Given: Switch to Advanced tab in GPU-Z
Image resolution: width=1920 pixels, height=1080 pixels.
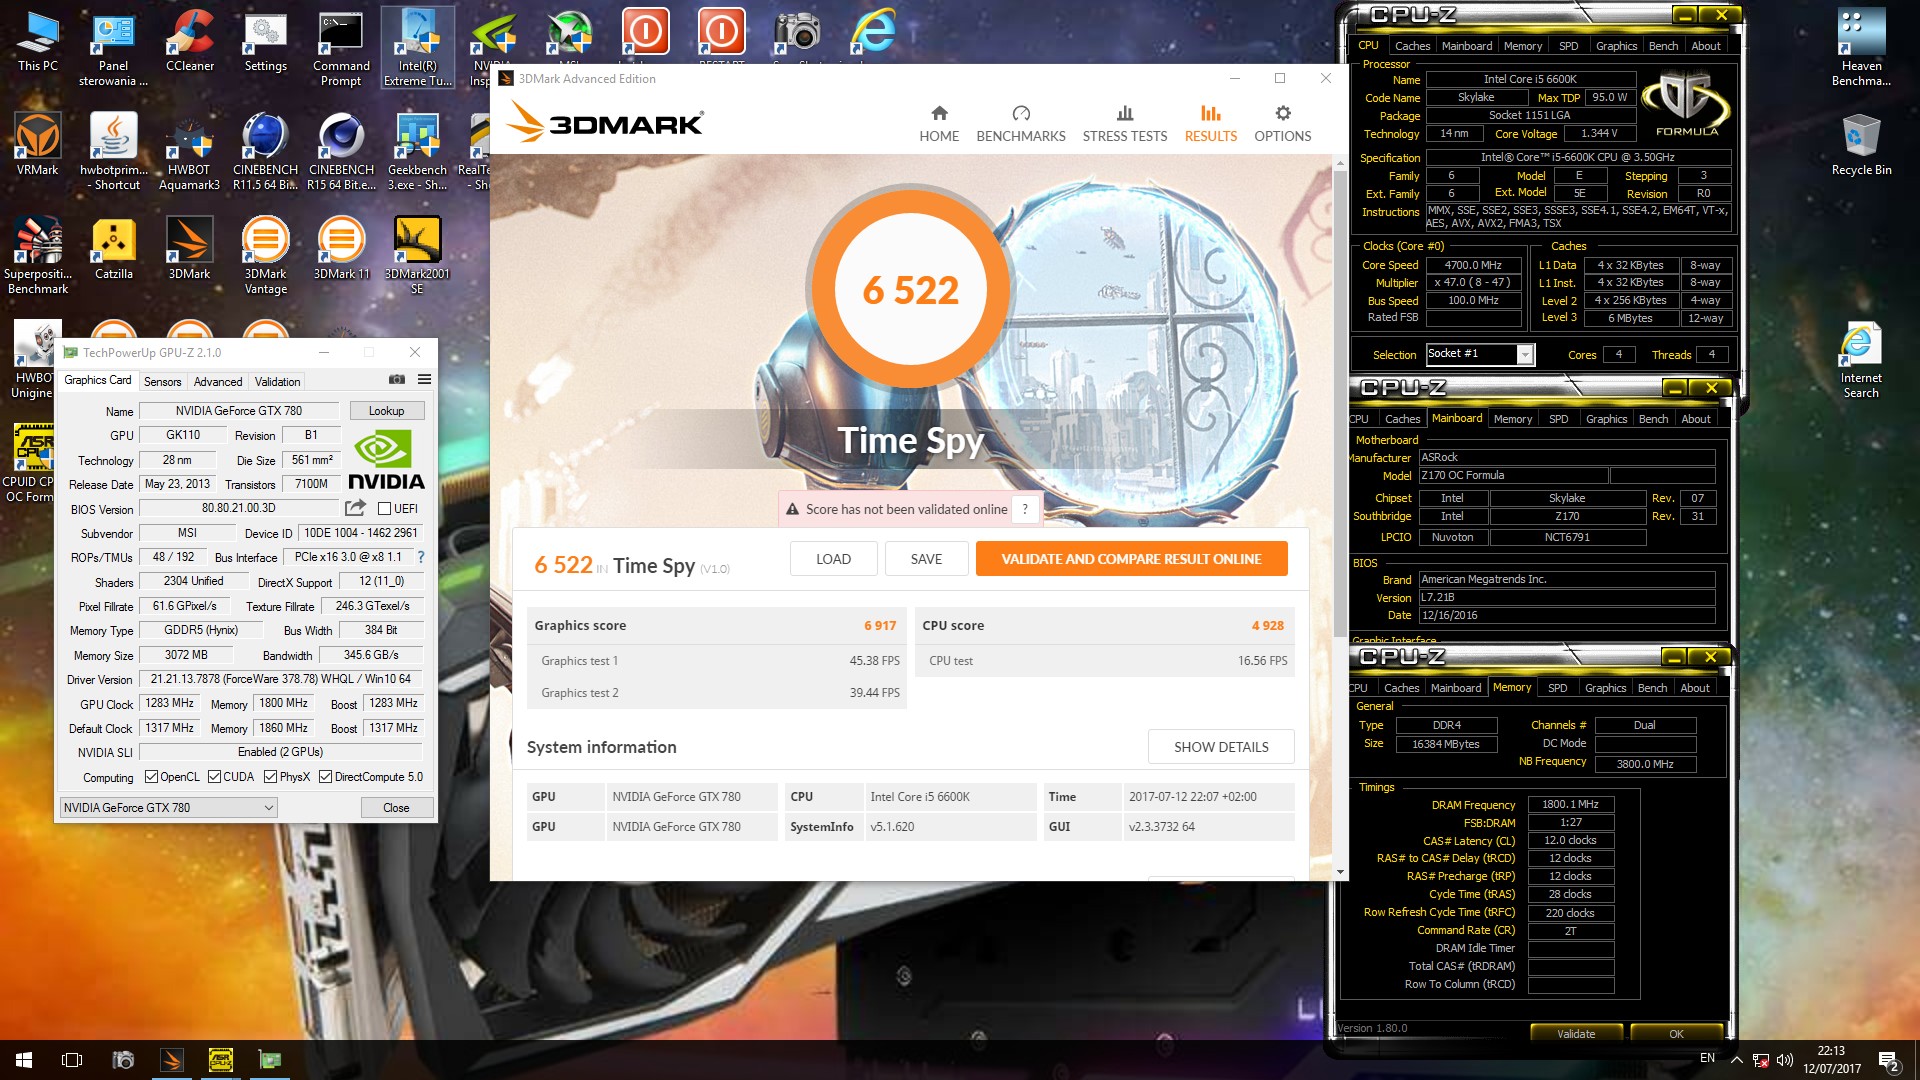Looking at the screenshot, I should (x=218, y=382).
